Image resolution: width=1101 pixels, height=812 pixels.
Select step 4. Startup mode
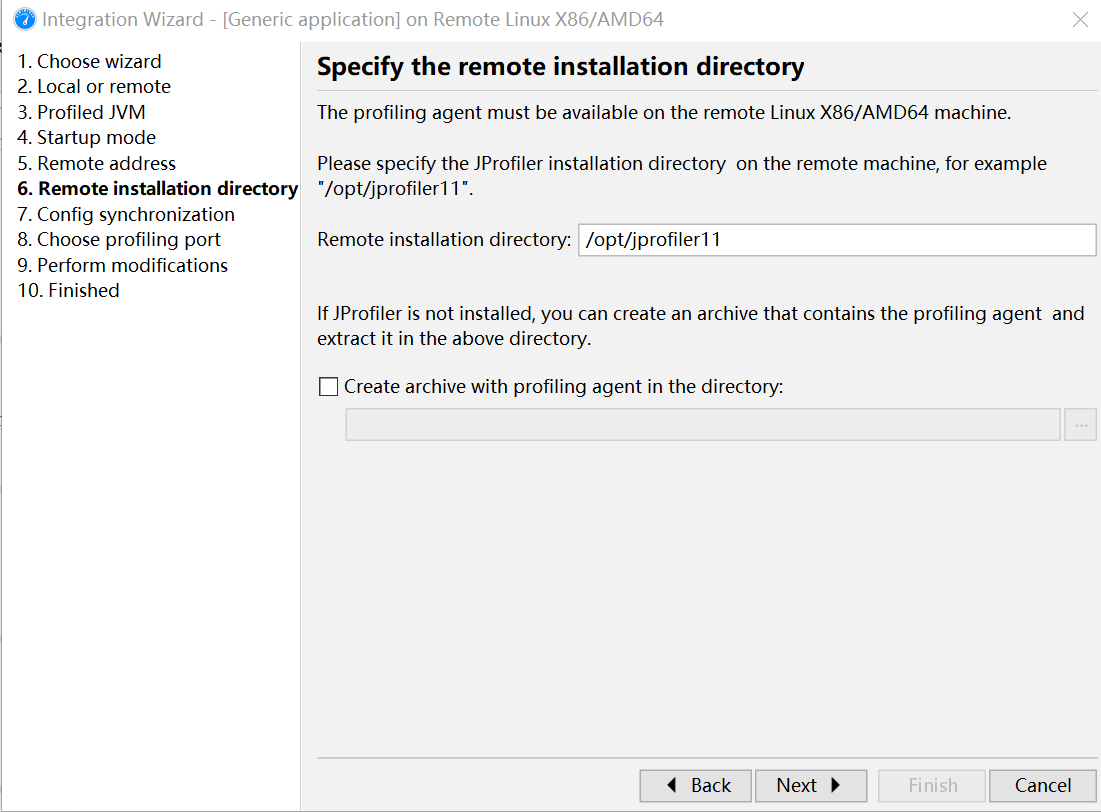(86, 138)
